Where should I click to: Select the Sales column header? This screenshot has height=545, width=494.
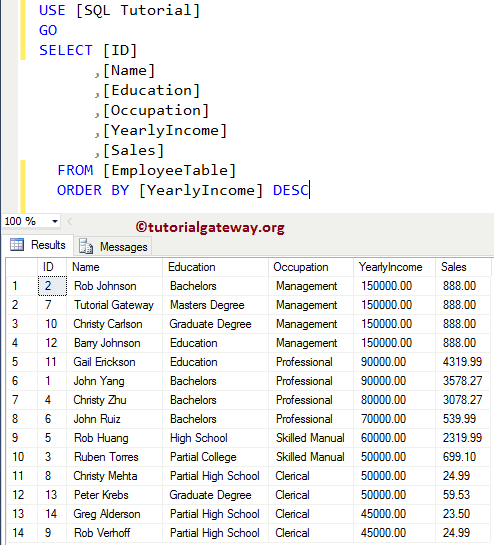coord(463,267)
